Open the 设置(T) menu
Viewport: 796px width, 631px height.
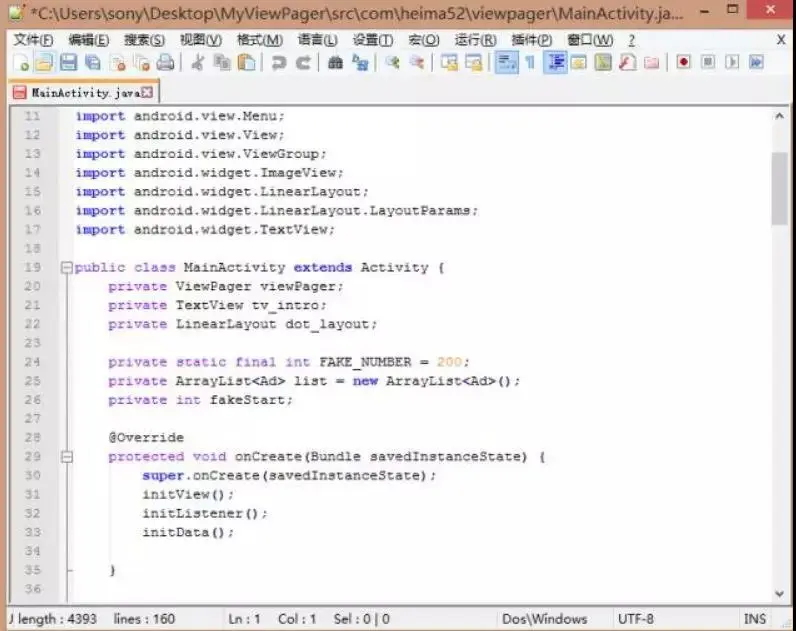(x=373, y=40)
